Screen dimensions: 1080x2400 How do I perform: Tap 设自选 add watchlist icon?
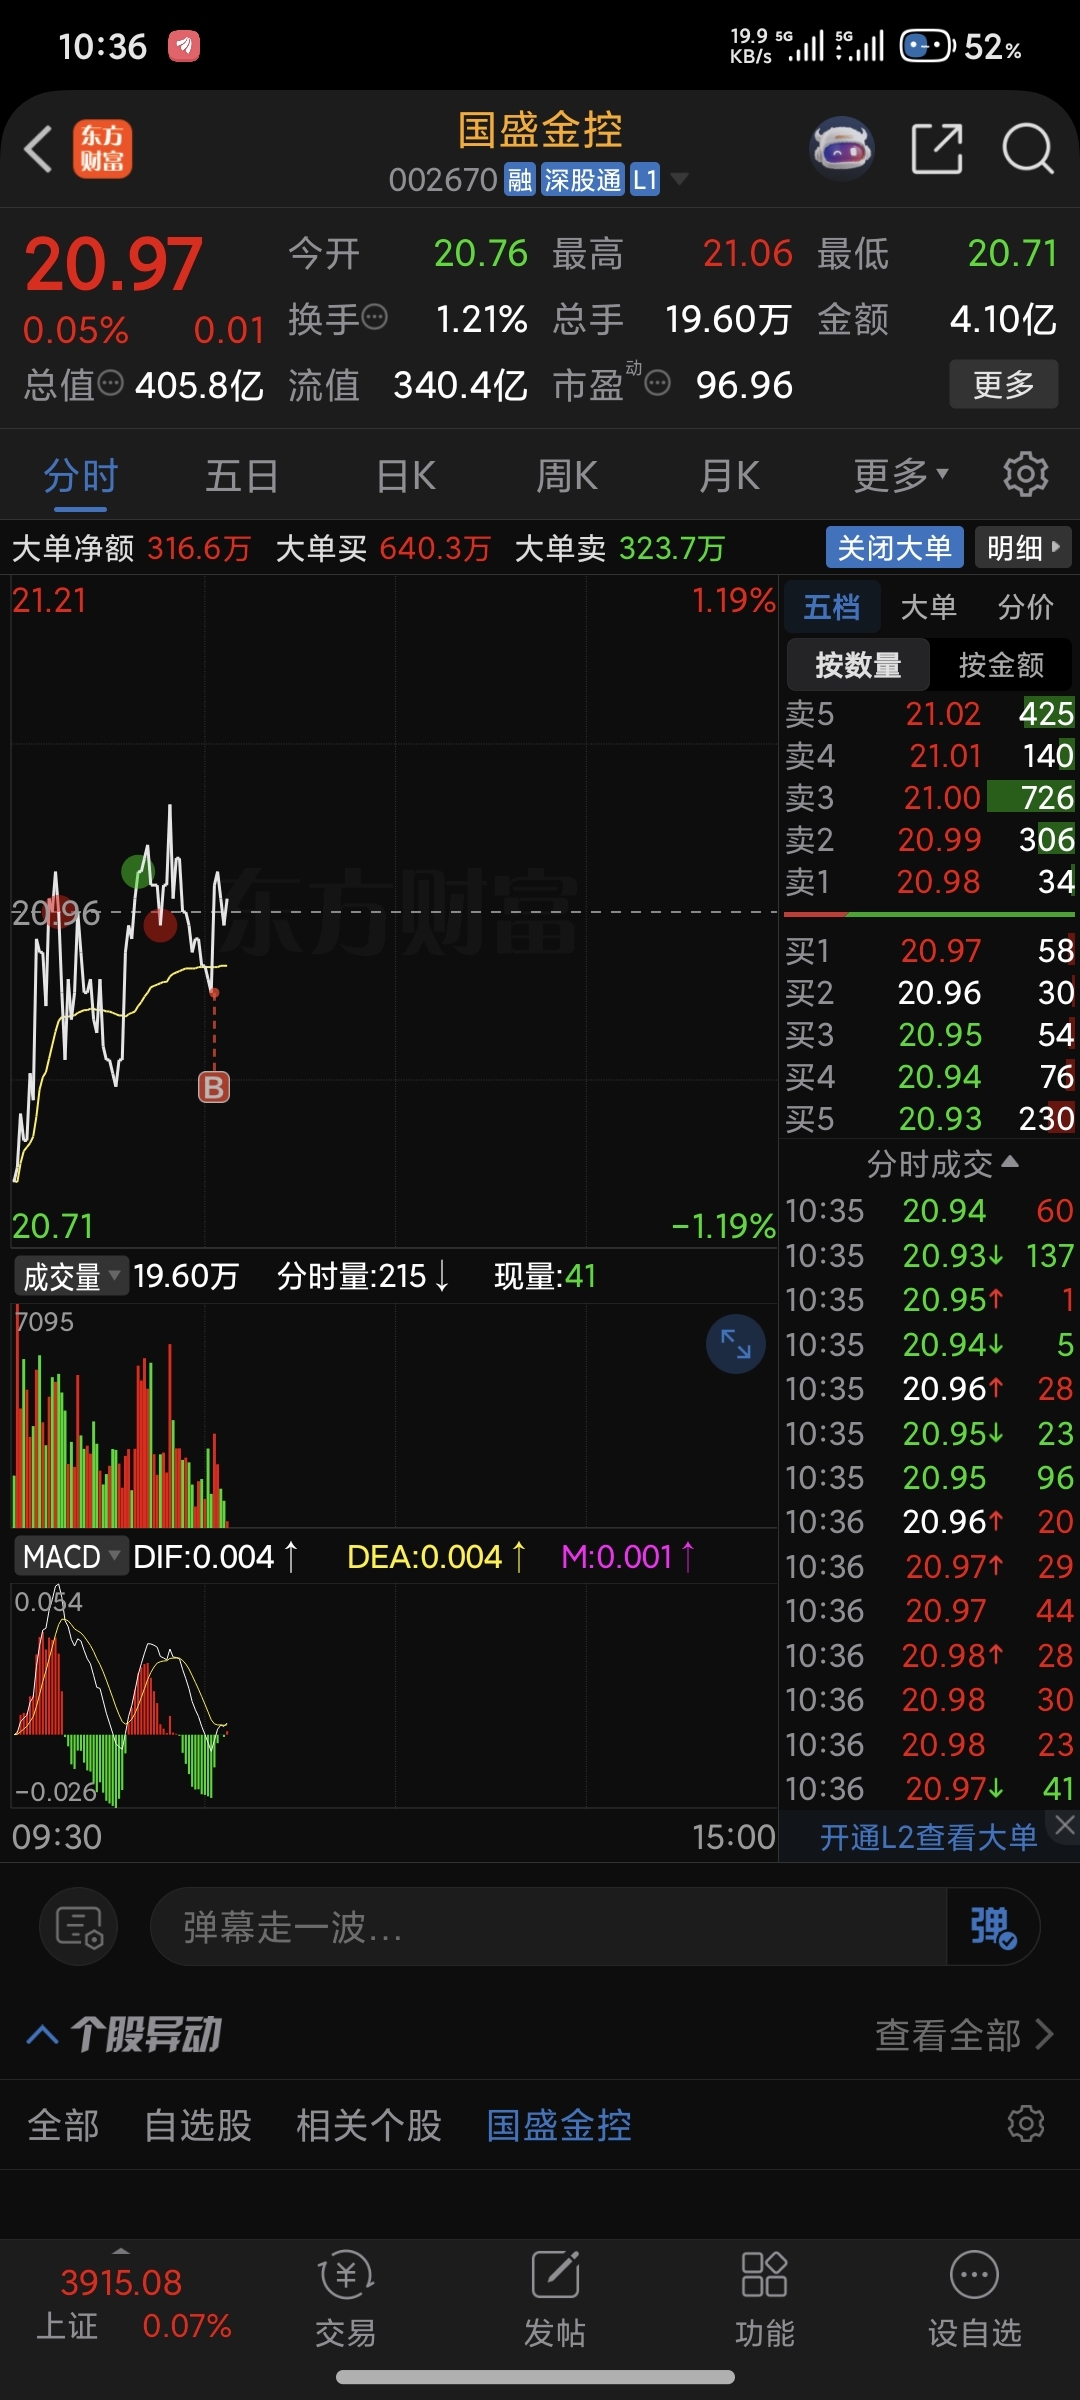[x=974, y=2299]
